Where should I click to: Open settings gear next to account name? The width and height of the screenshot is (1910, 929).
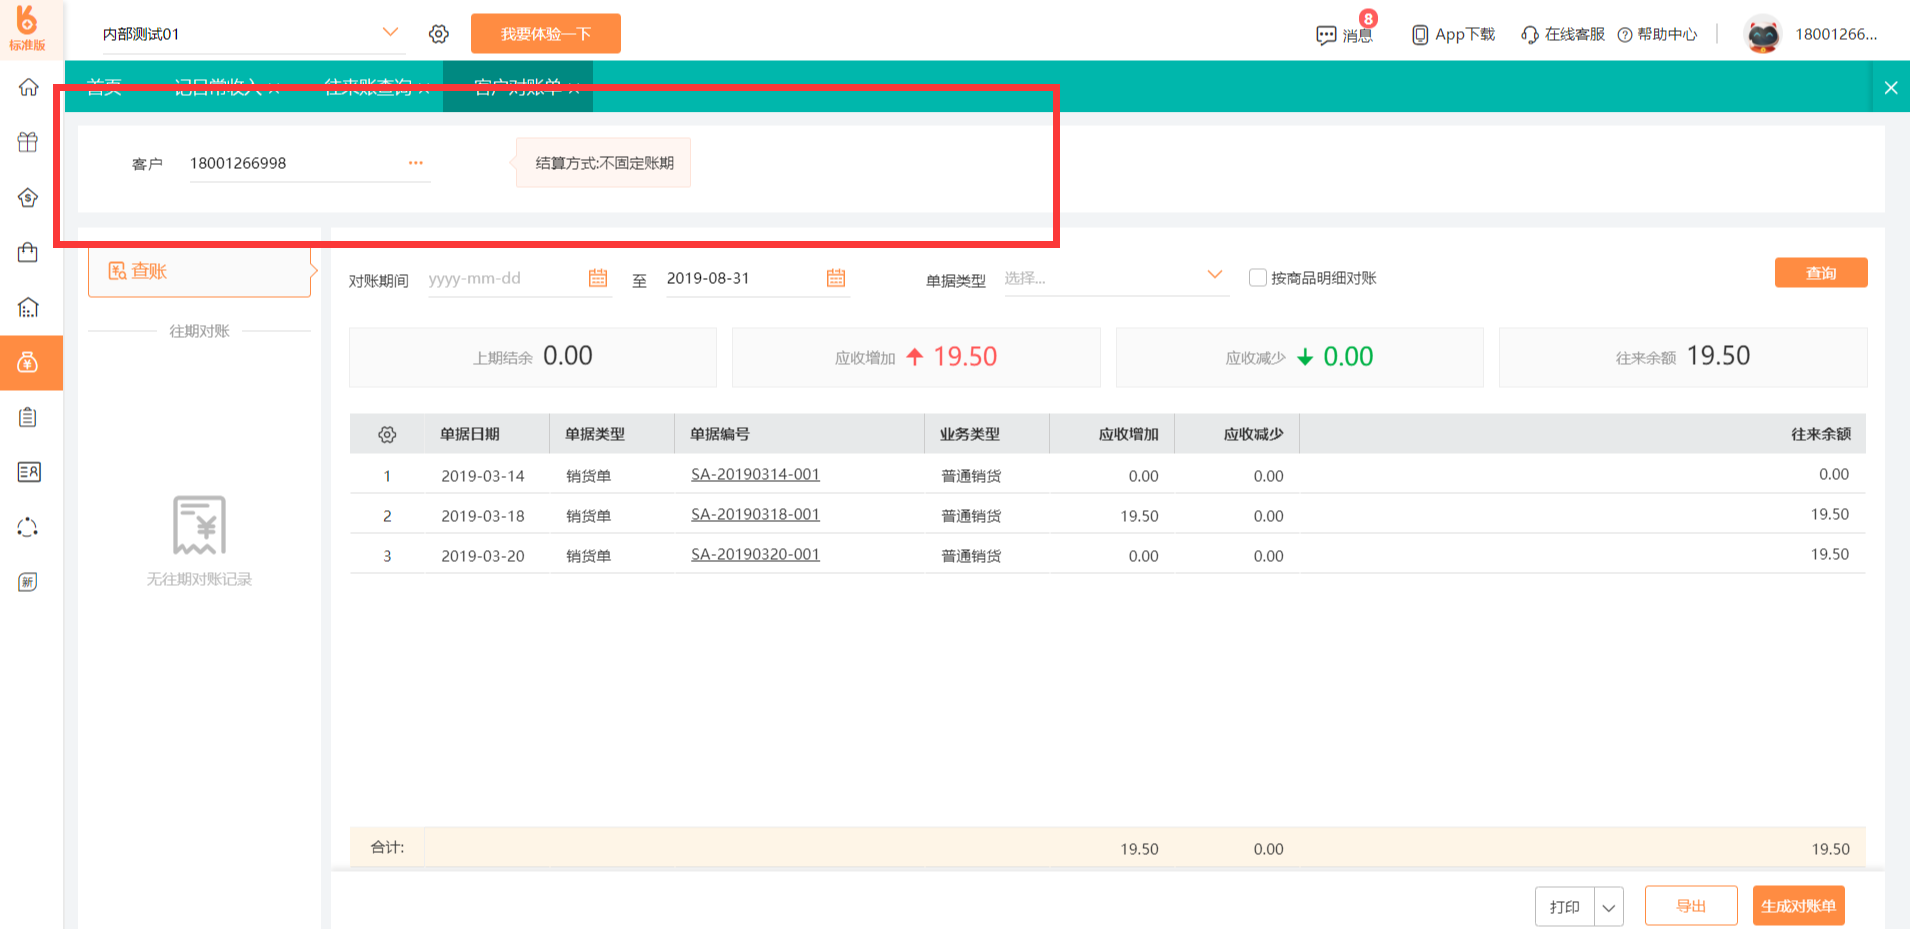(x=438, y=34)
